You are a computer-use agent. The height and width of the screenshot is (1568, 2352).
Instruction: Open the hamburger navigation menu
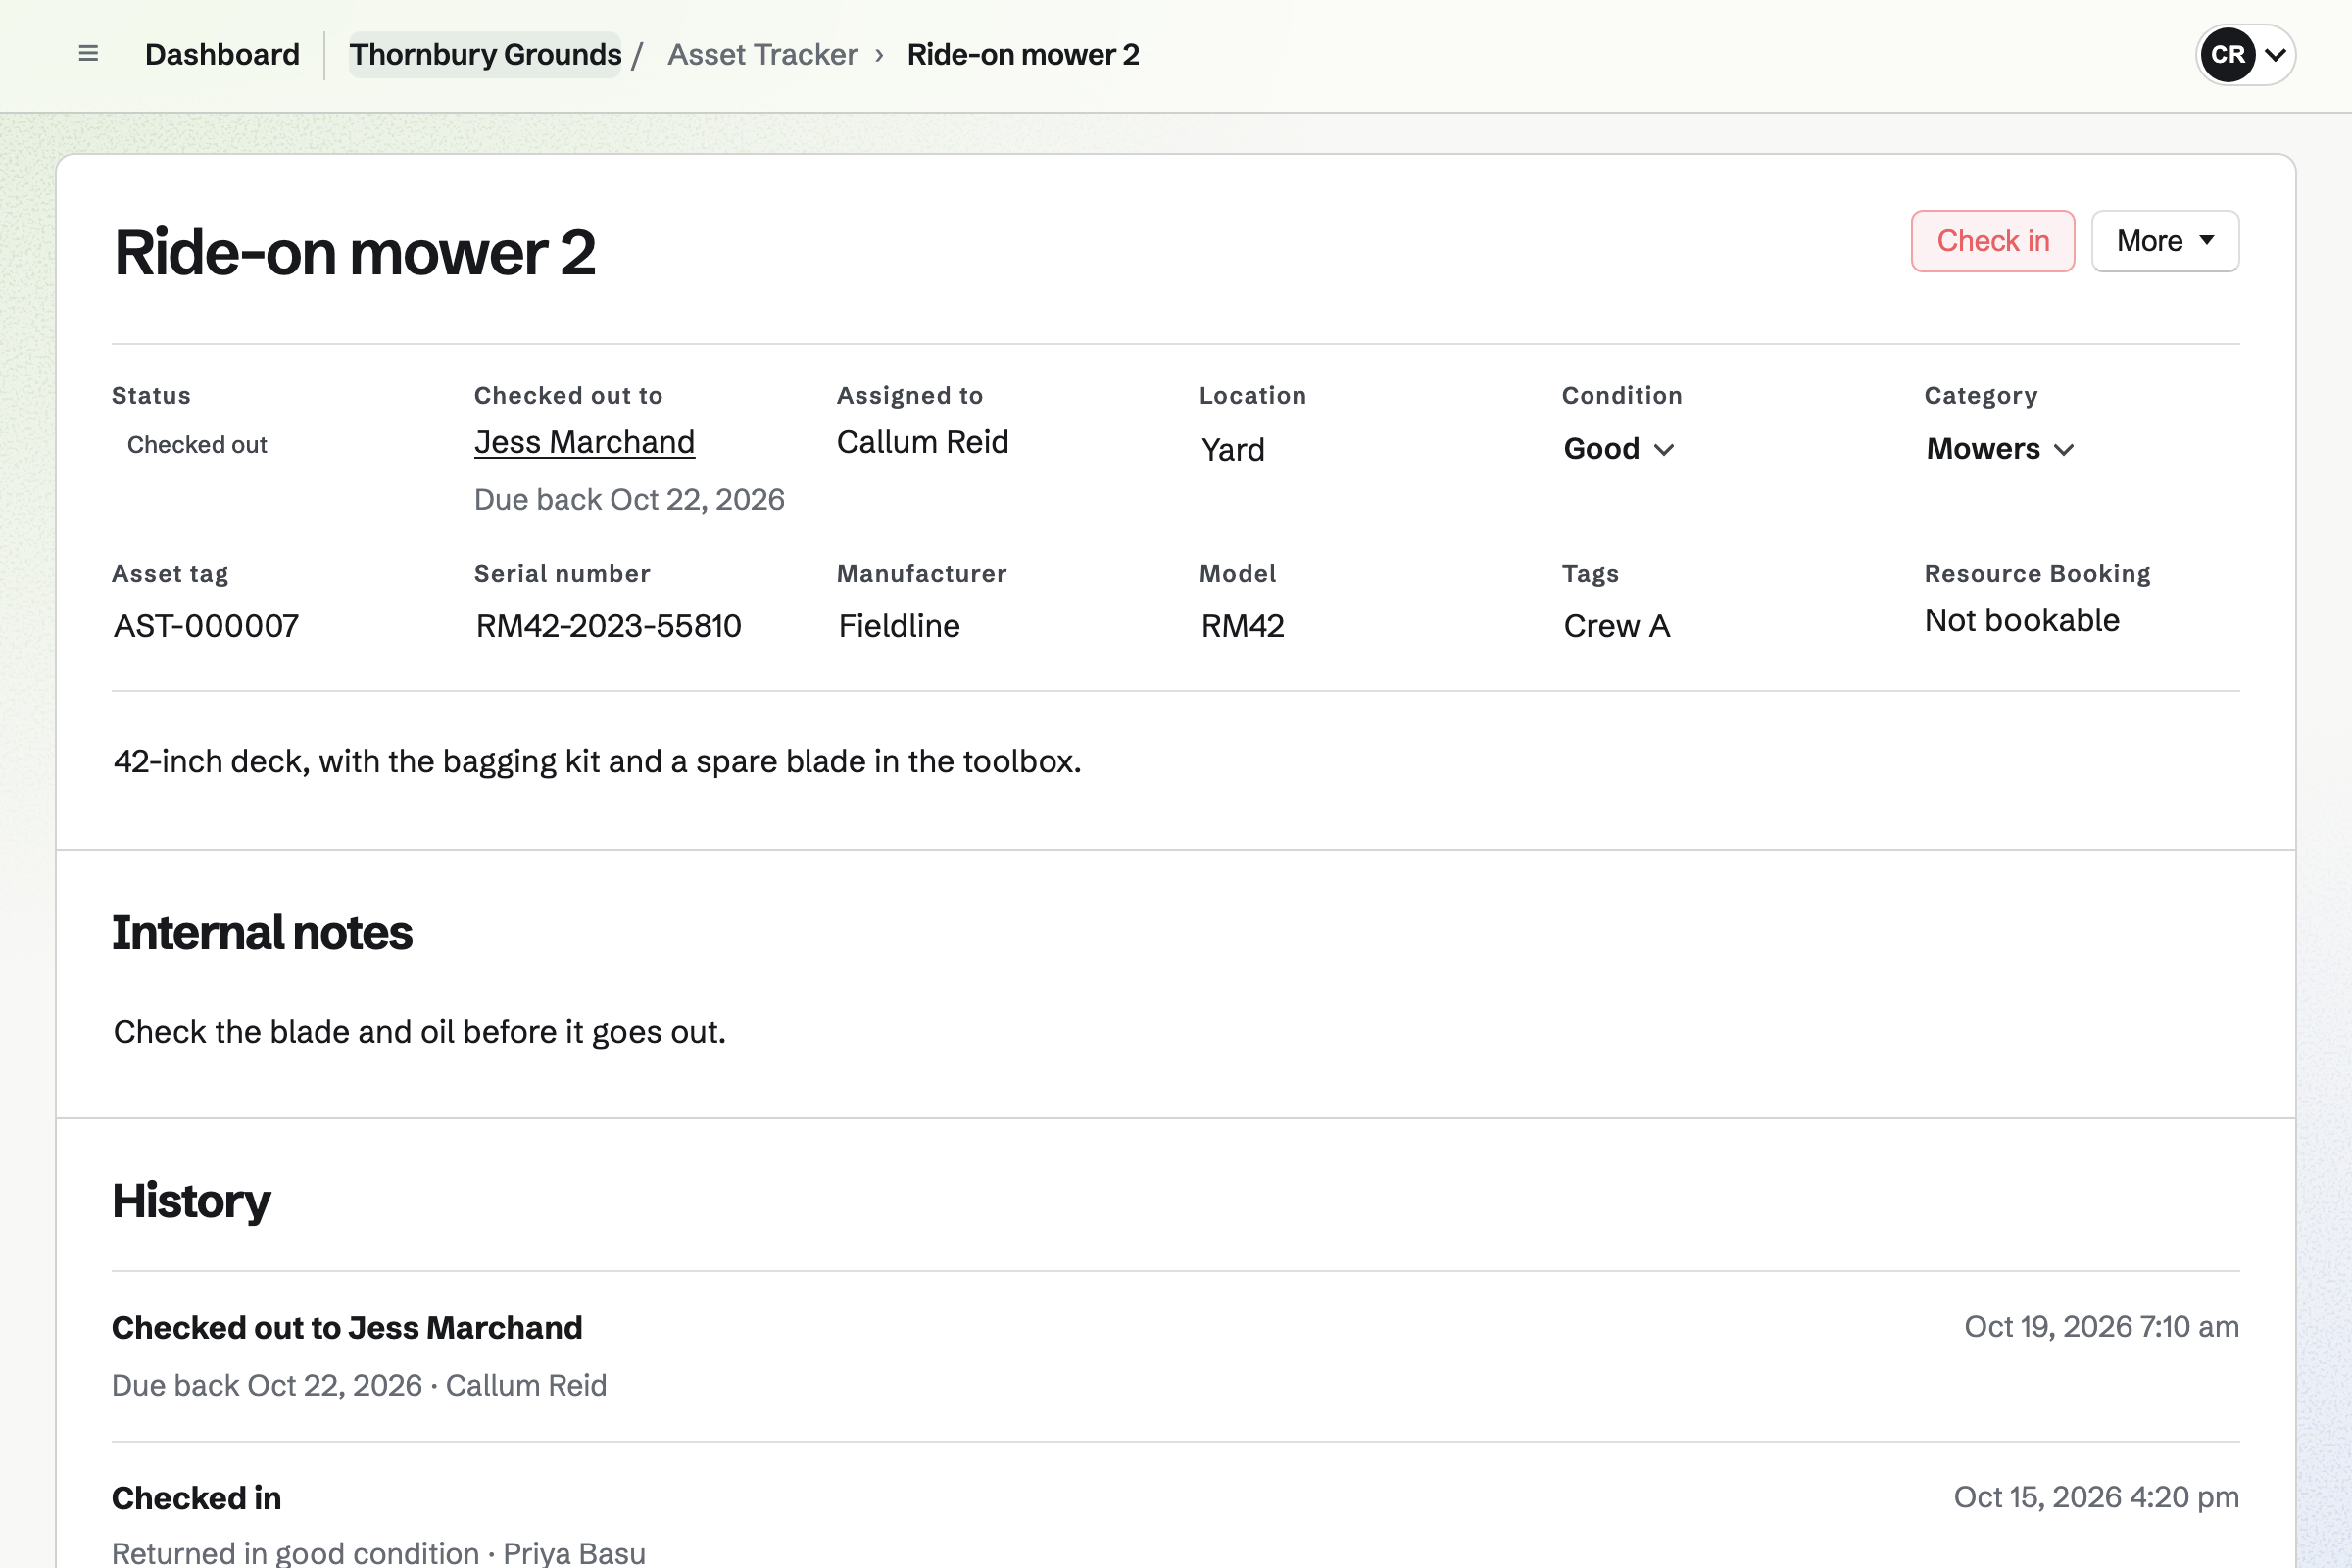(88, 54)
